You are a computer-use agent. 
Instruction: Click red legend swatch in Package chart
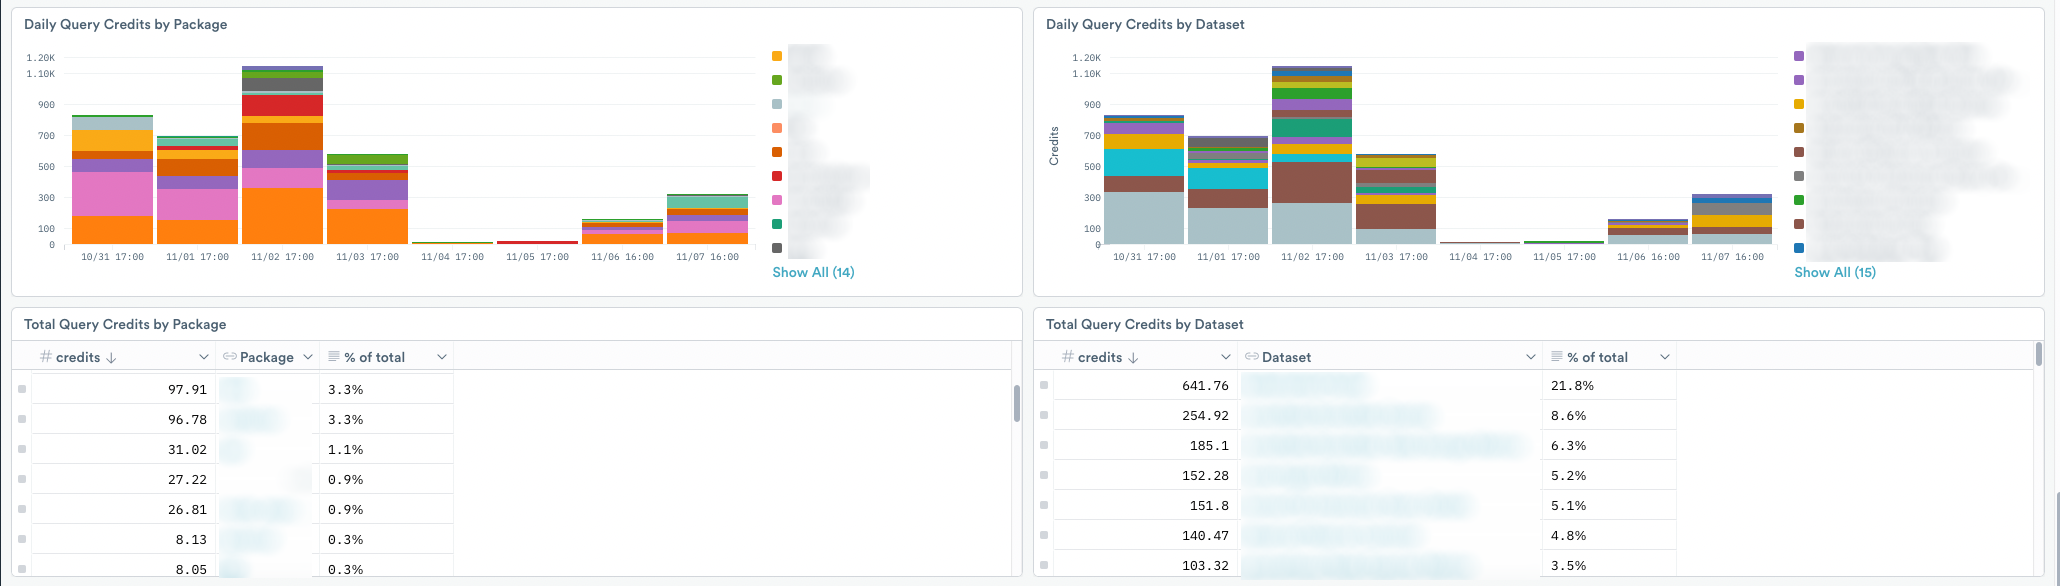(x=777, y=176)
